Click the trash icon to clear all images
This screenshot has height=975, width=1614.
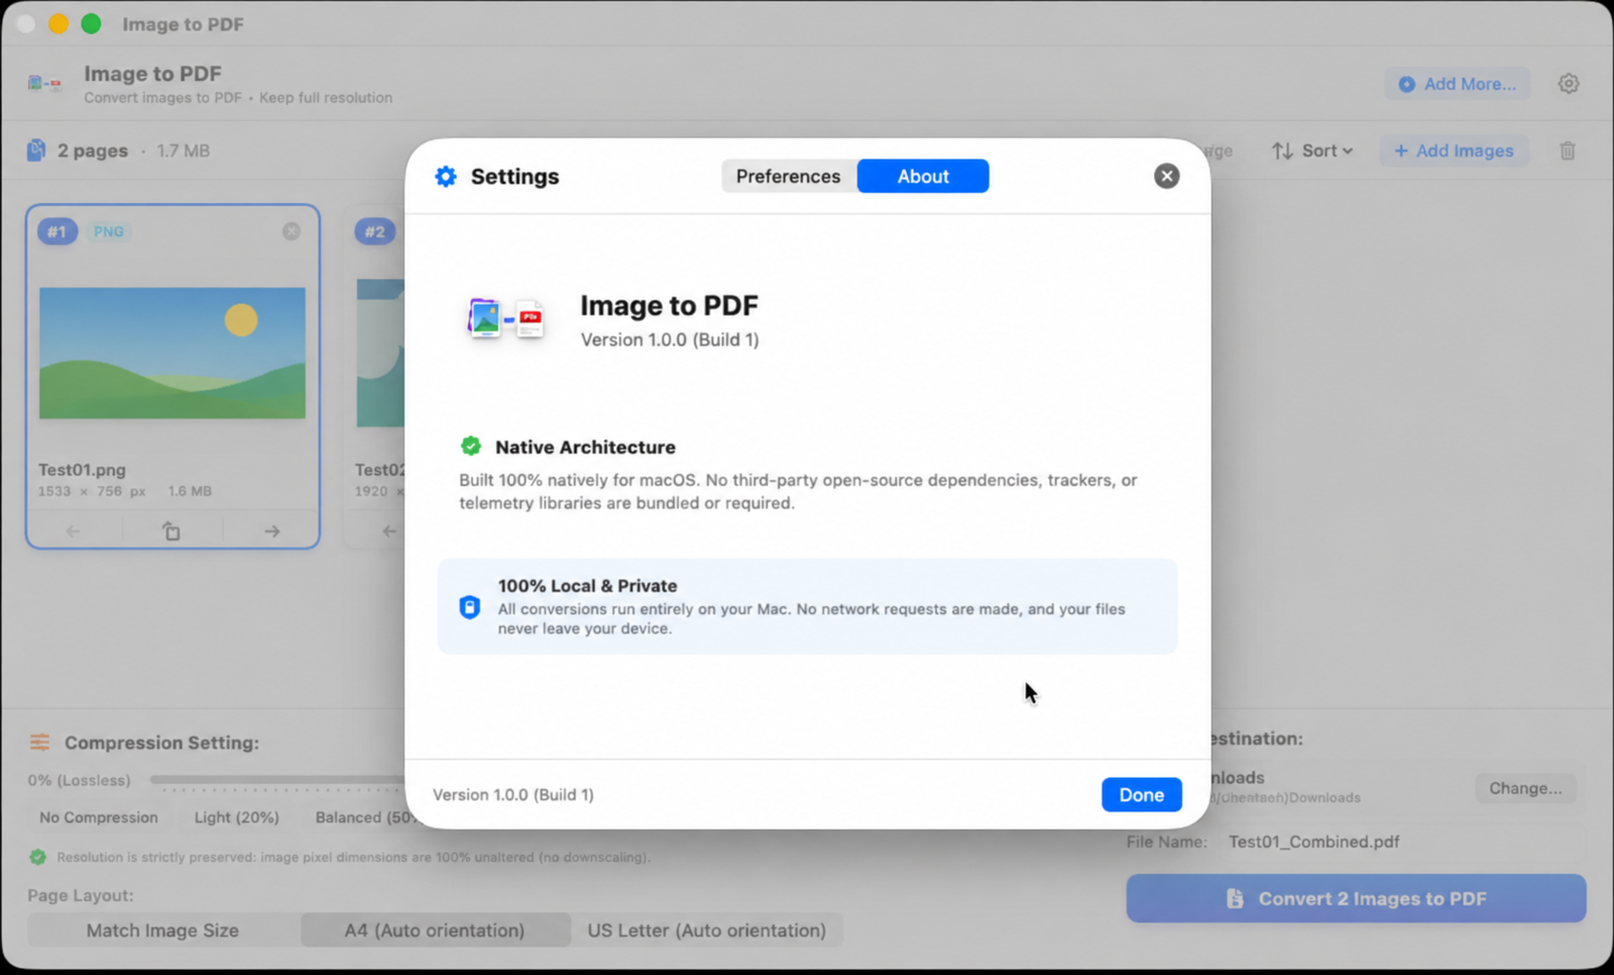coord(1567,151)
